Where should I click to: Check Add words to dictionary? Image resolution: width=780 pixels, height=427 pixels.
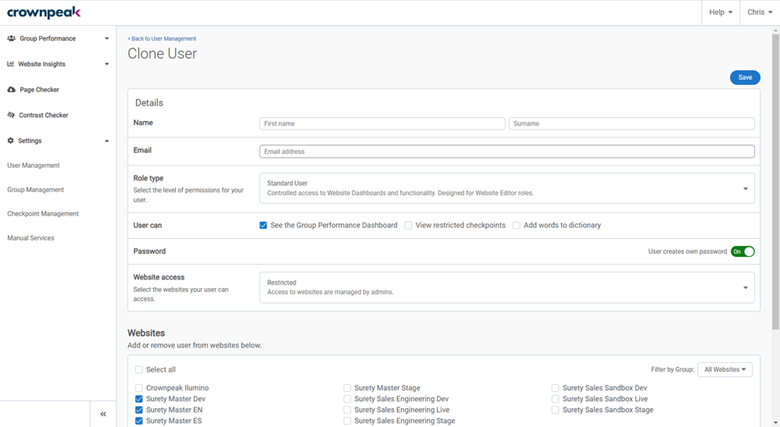point(516,225)
